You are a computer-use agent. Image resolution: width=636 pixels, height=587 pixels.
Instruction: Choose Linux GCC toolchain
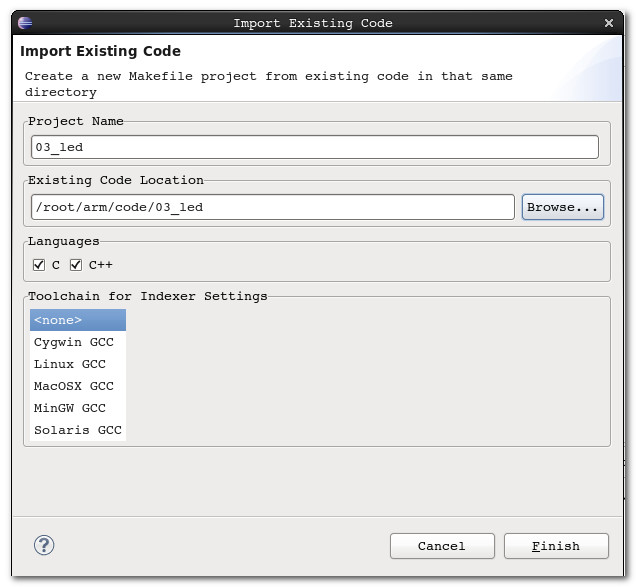point(70,364)
